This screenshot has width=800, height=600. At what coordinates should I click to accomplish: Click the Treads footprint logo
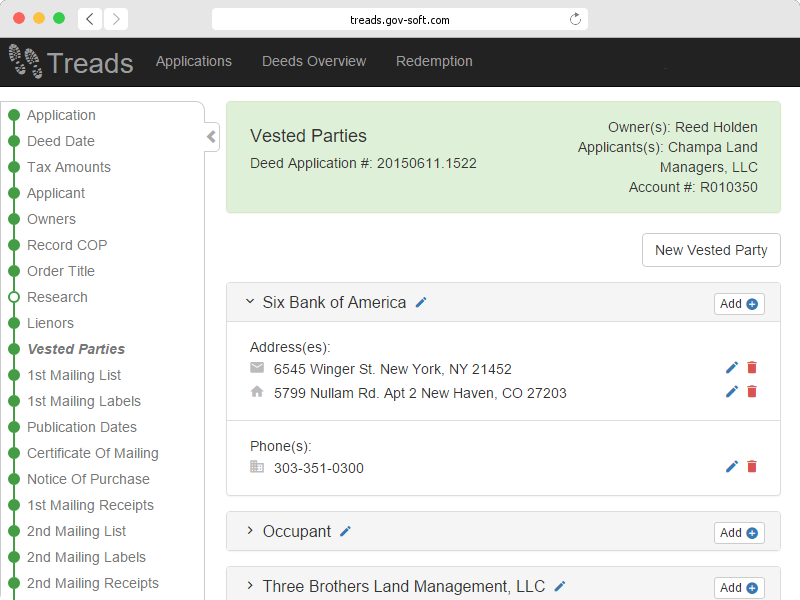pos(26,61)
